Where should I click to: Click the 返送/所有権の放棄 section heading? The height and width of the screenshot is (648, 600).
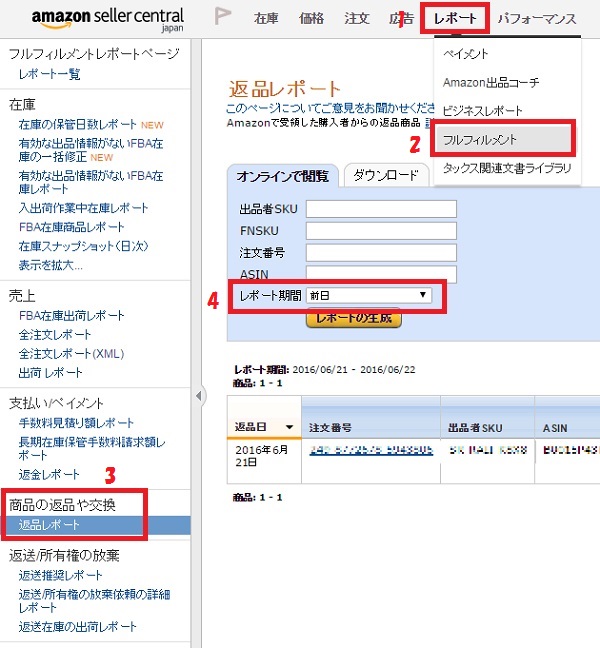coord(64,555)
